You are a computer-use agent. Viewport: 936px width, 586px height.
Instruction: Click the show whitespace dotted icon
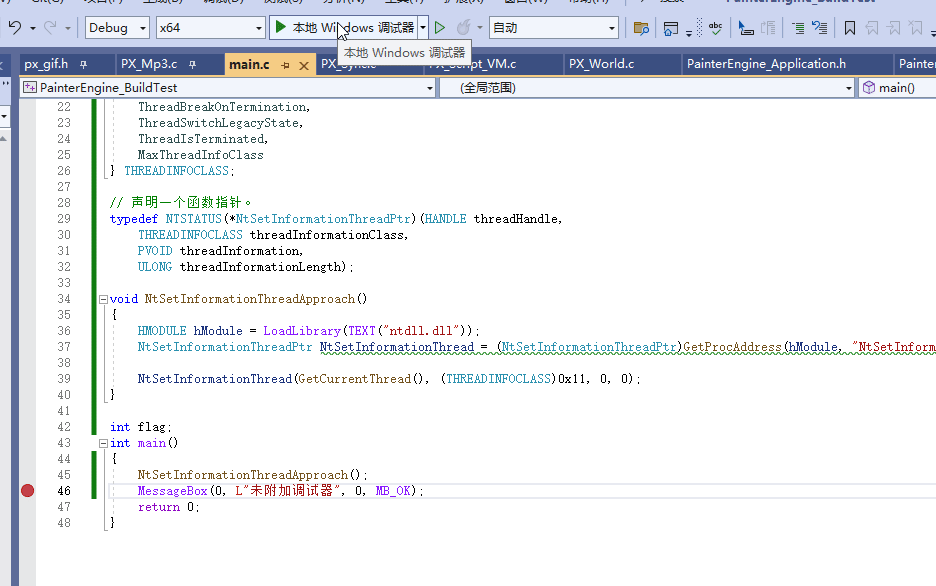(x=698, y=27)
